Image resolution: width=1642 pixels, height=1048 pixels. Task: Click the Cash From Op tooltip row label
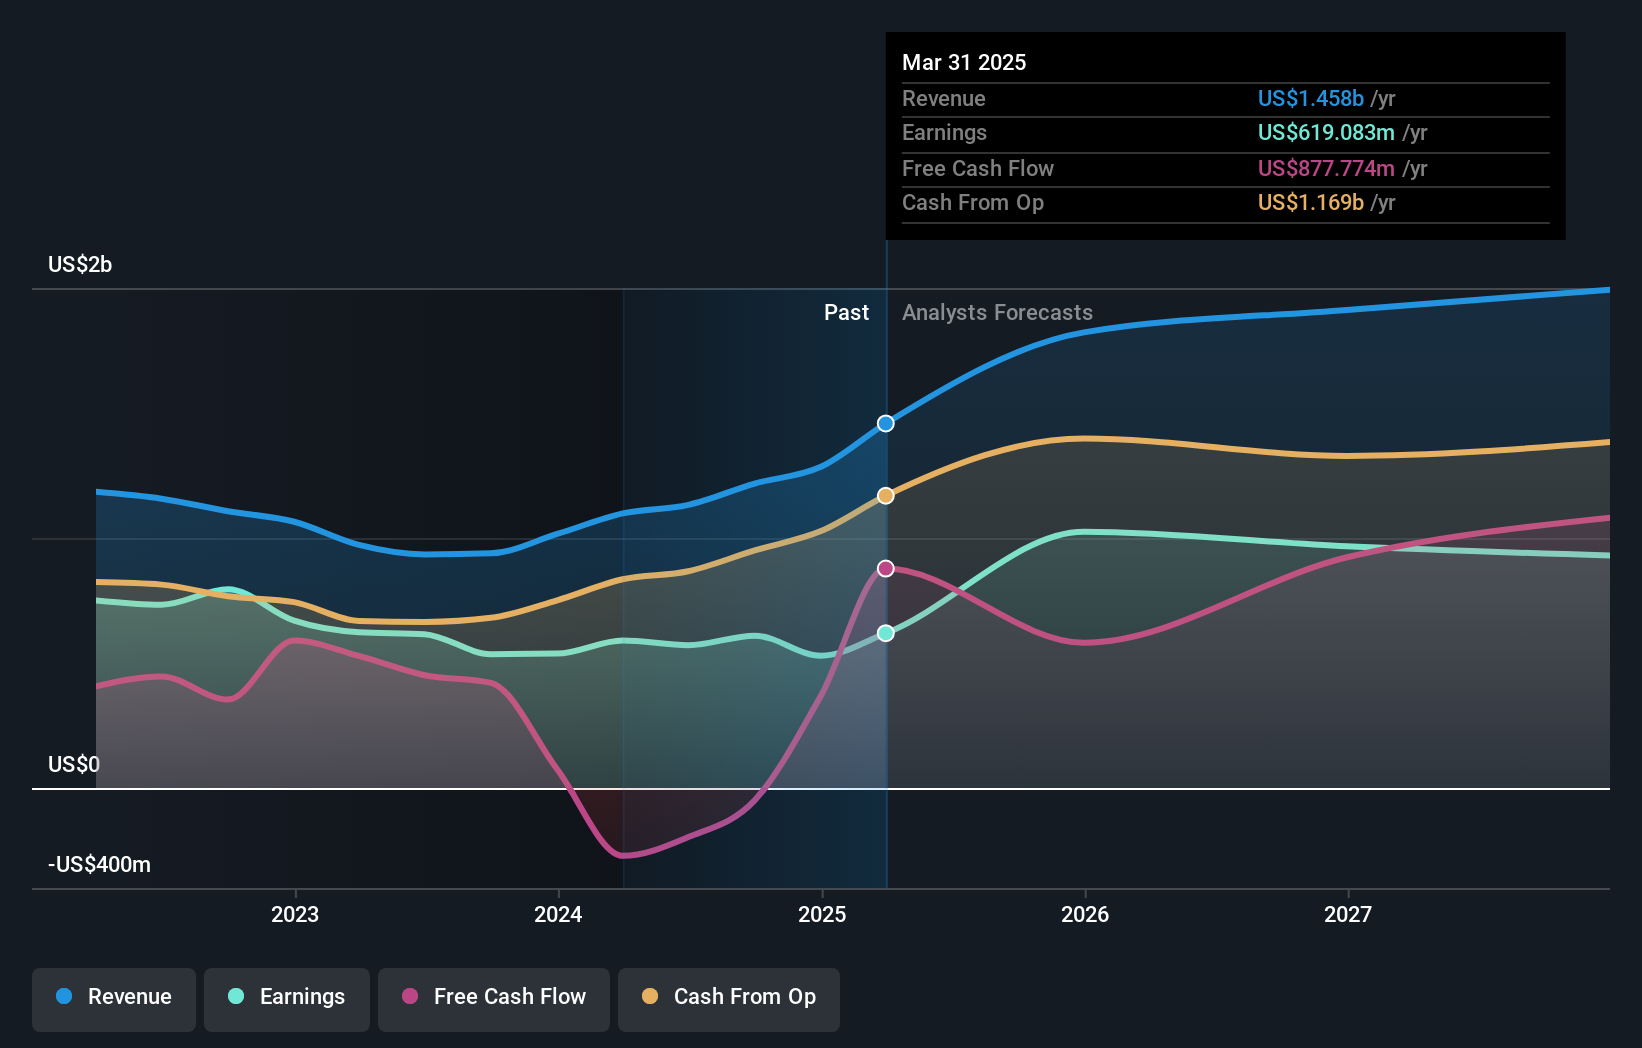(x=973, y=202)
